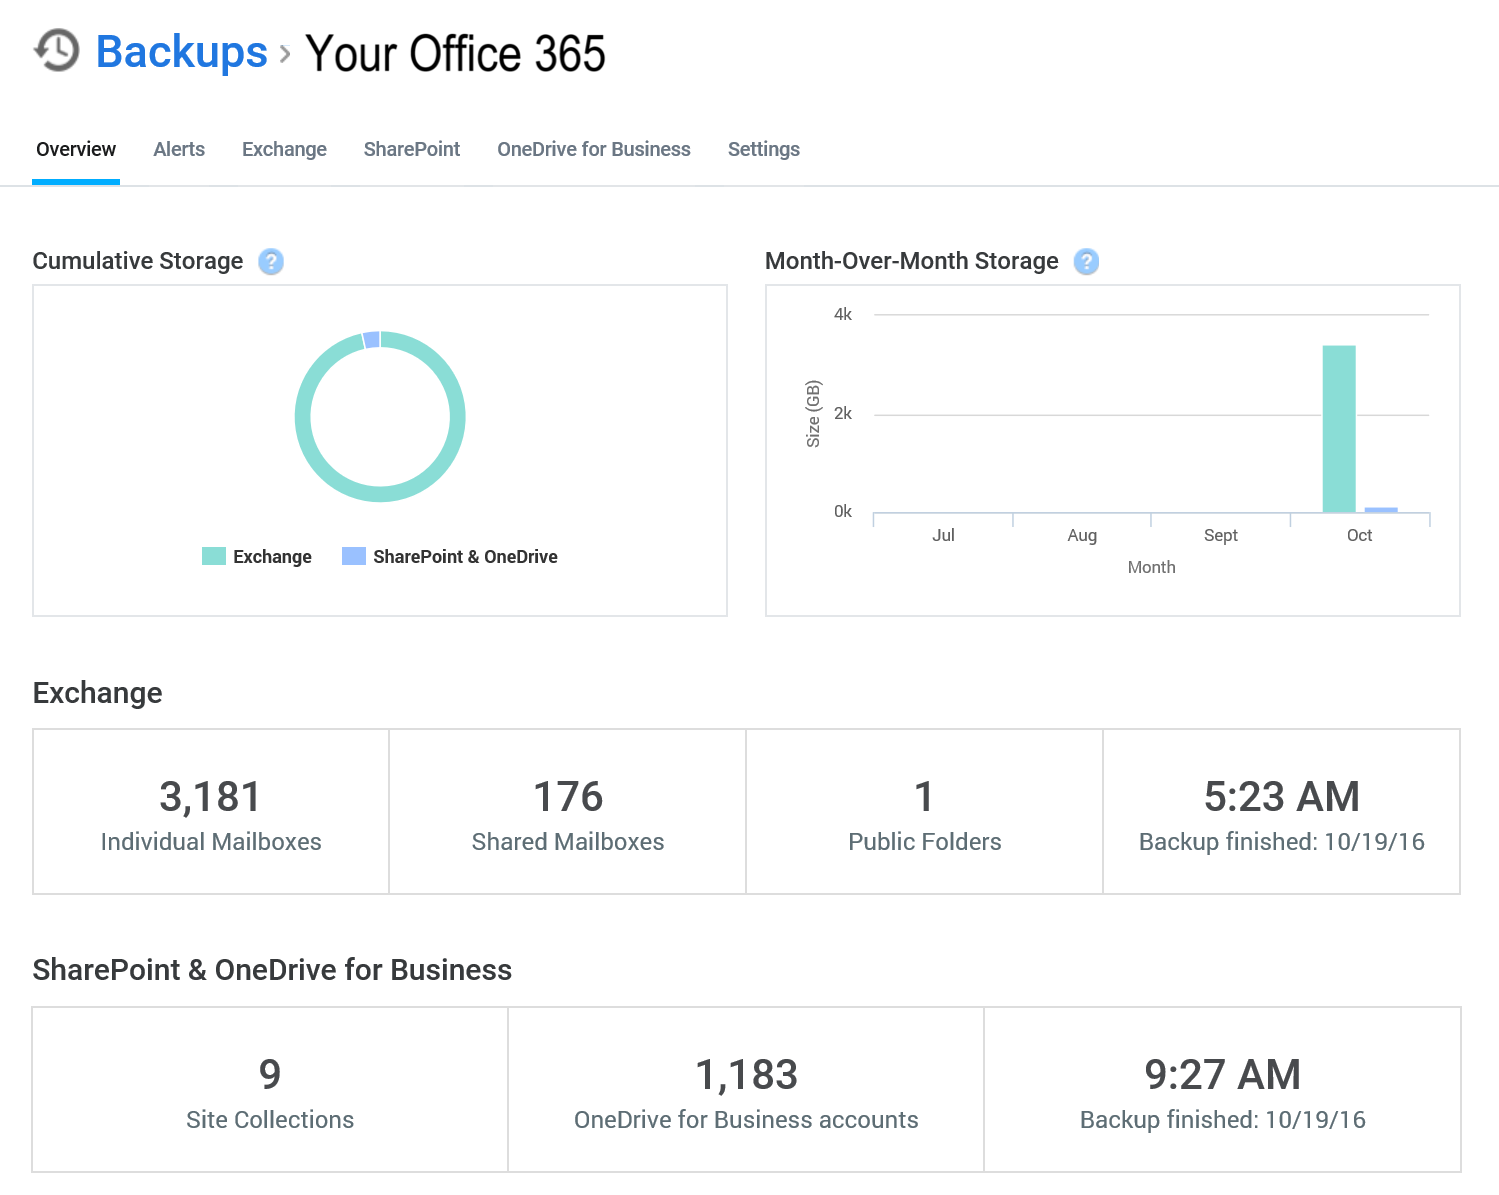Click the Size (GB) axis title
The height and width of the screenshot is (1195, 1499).
(x=813, y=414)
